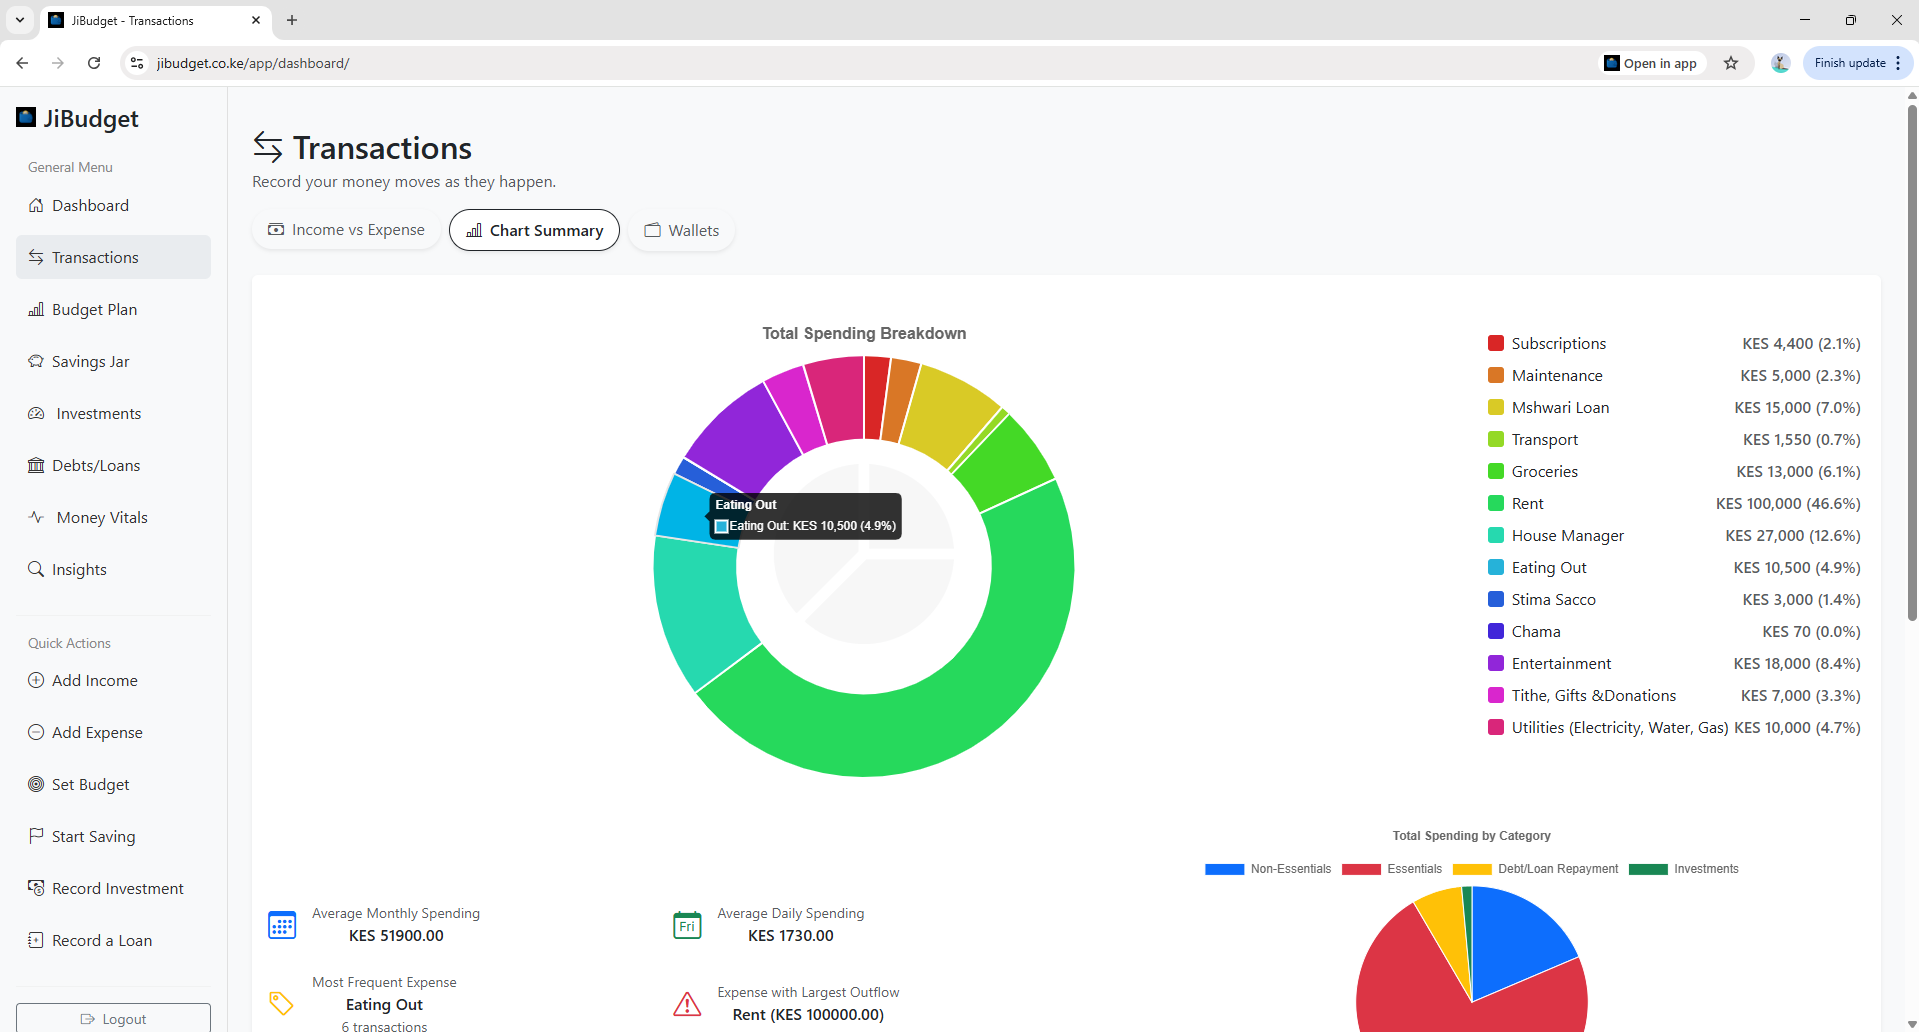The width and height of the screenshot is (1919, 1032).
Task: Click the Add Income plus icon
Action: click(36, 680)
